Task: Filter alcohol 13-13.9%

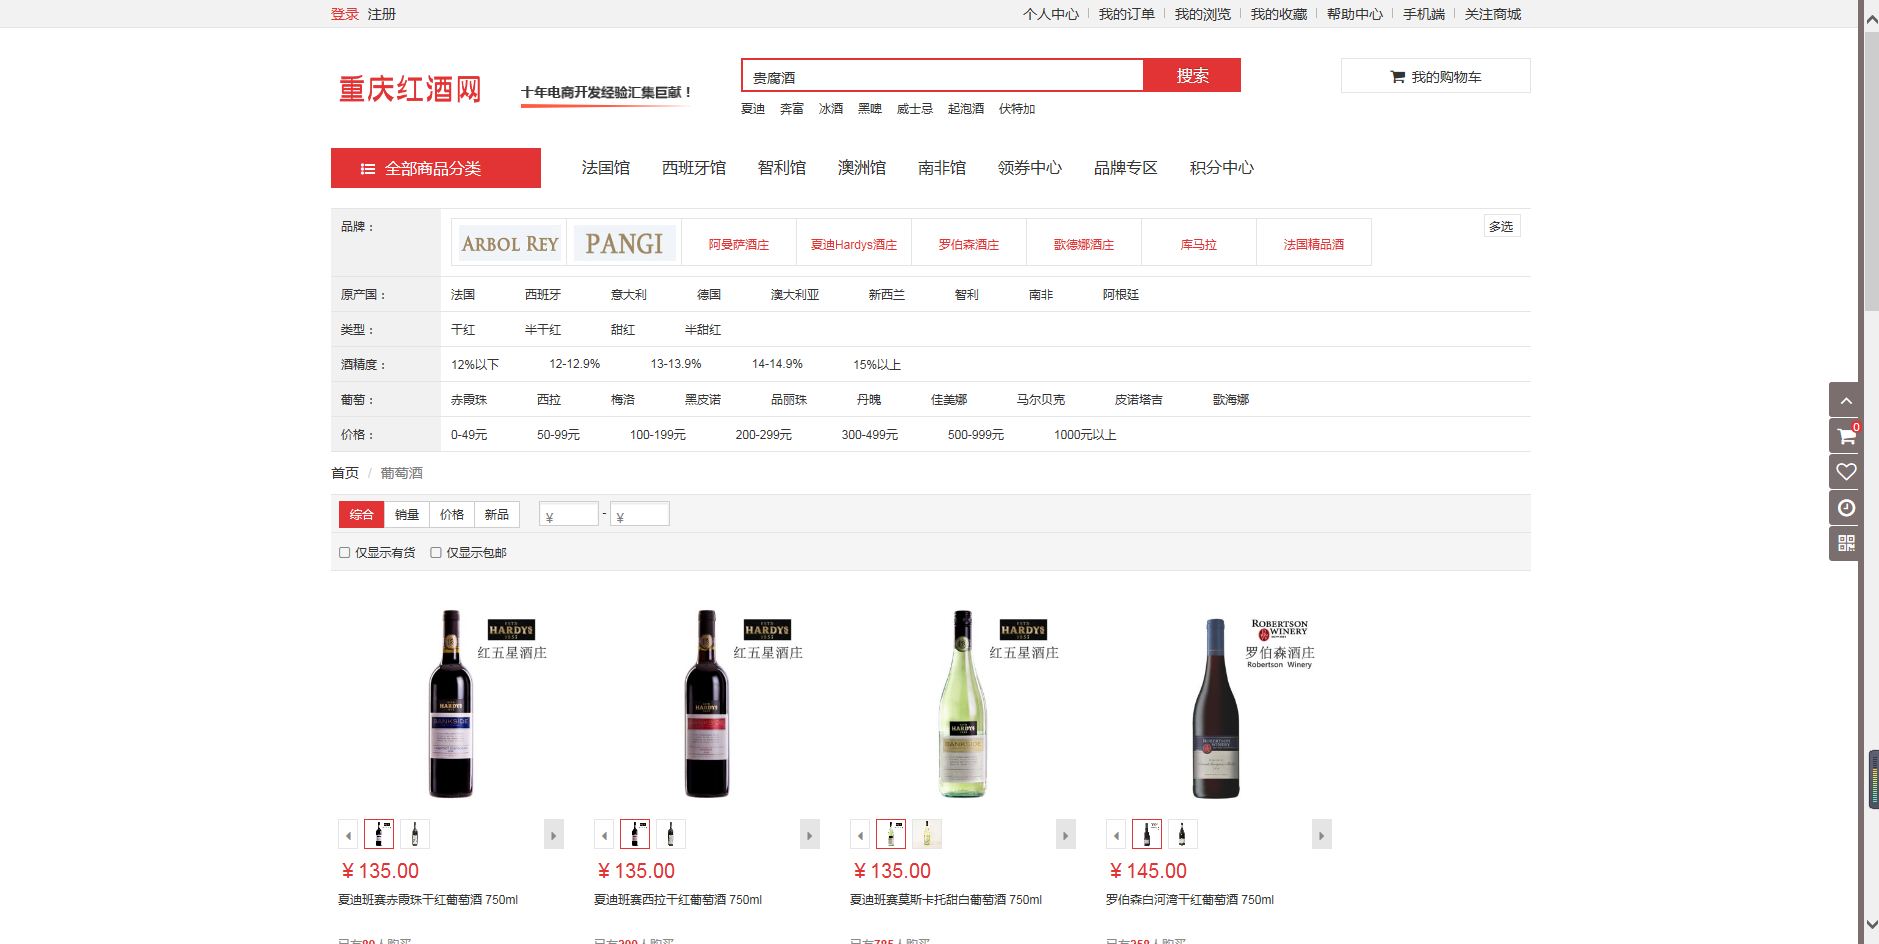Action: point(676,364)
